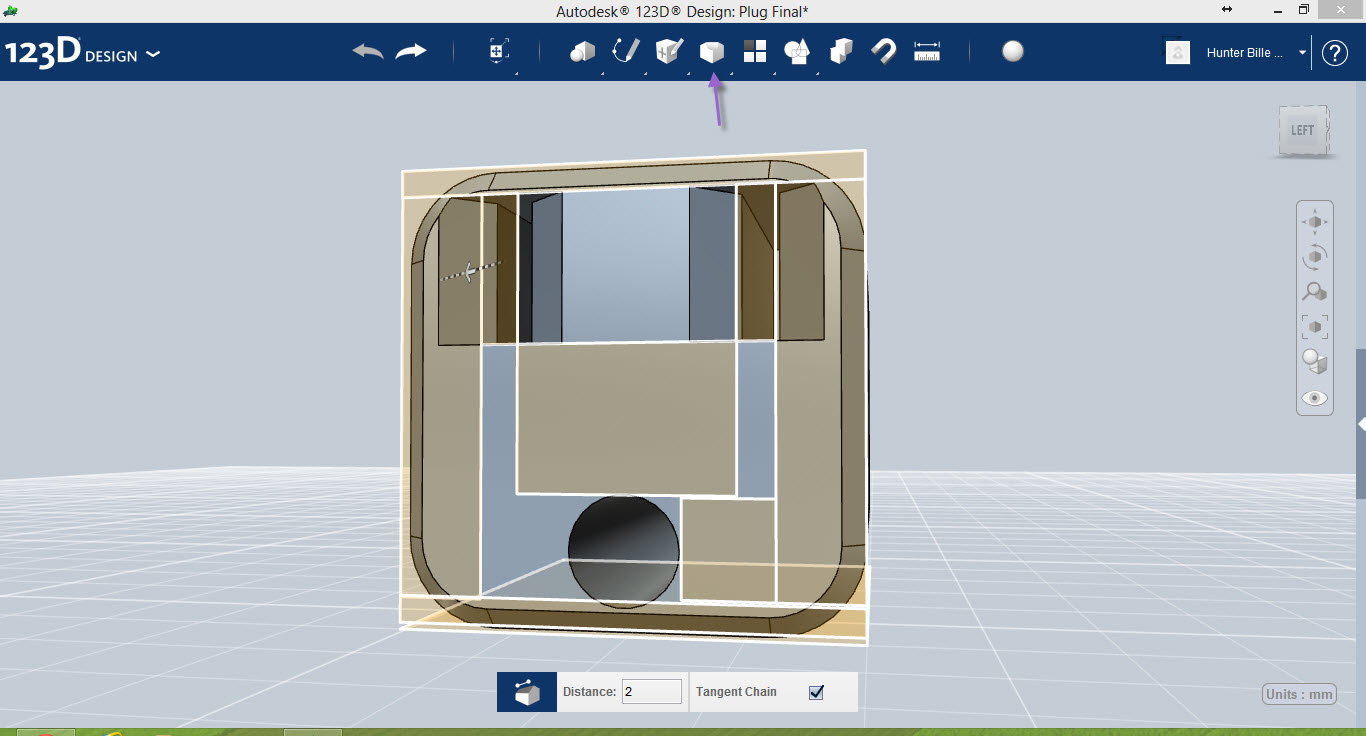This screenshot has width=1366, height=736.
Task: Click the LEFT face of view cube
Action: point(1302,130)
